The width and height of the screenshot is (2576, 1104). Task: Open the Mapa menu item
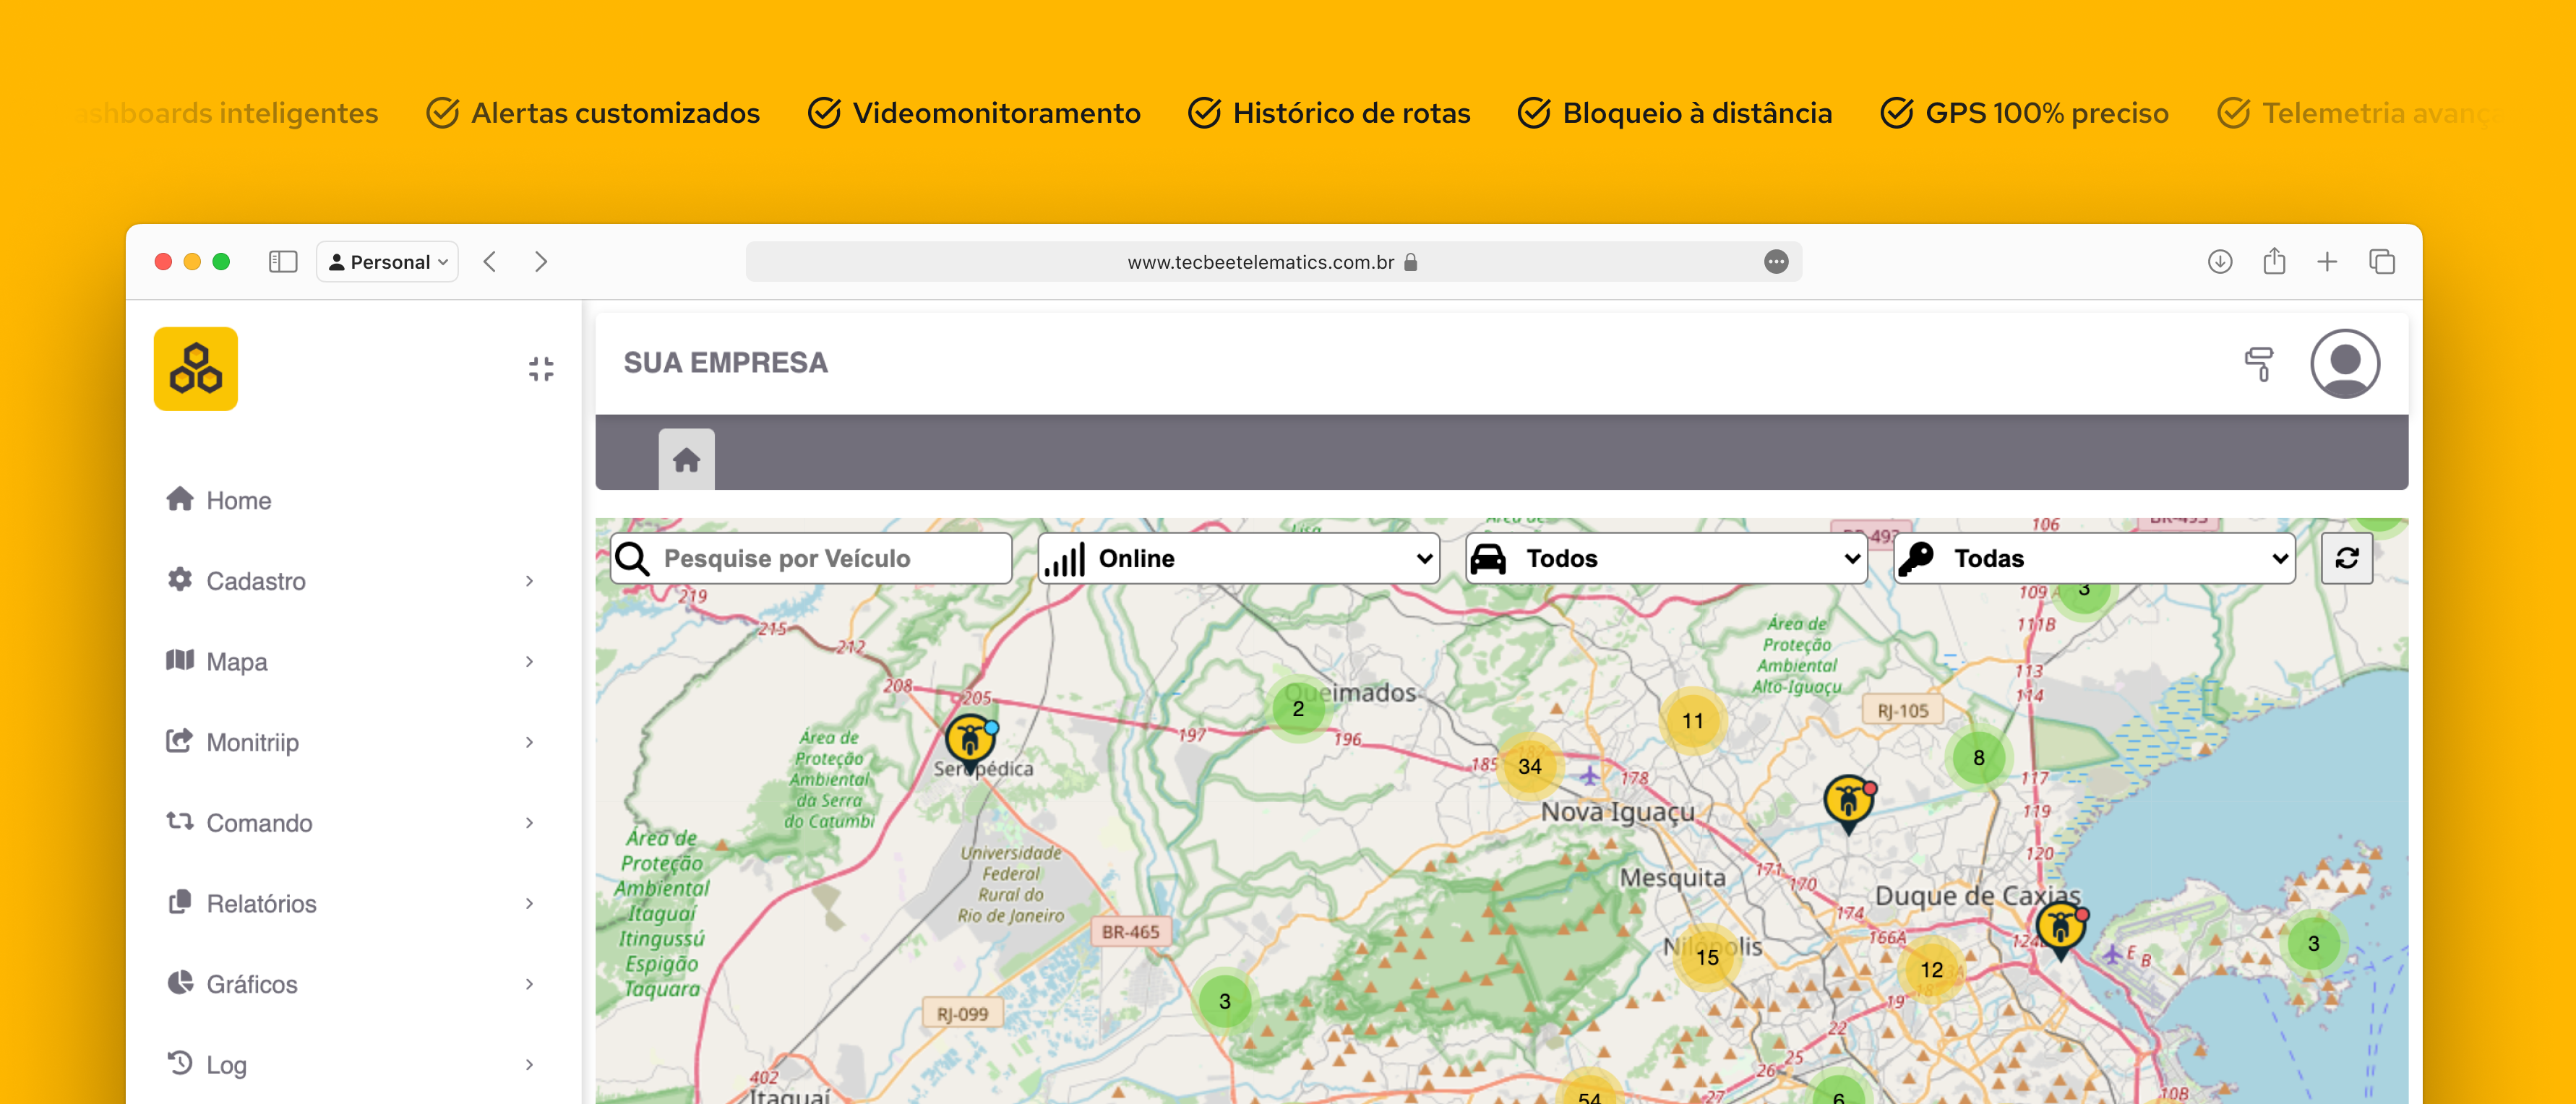[x=350, y=662]
